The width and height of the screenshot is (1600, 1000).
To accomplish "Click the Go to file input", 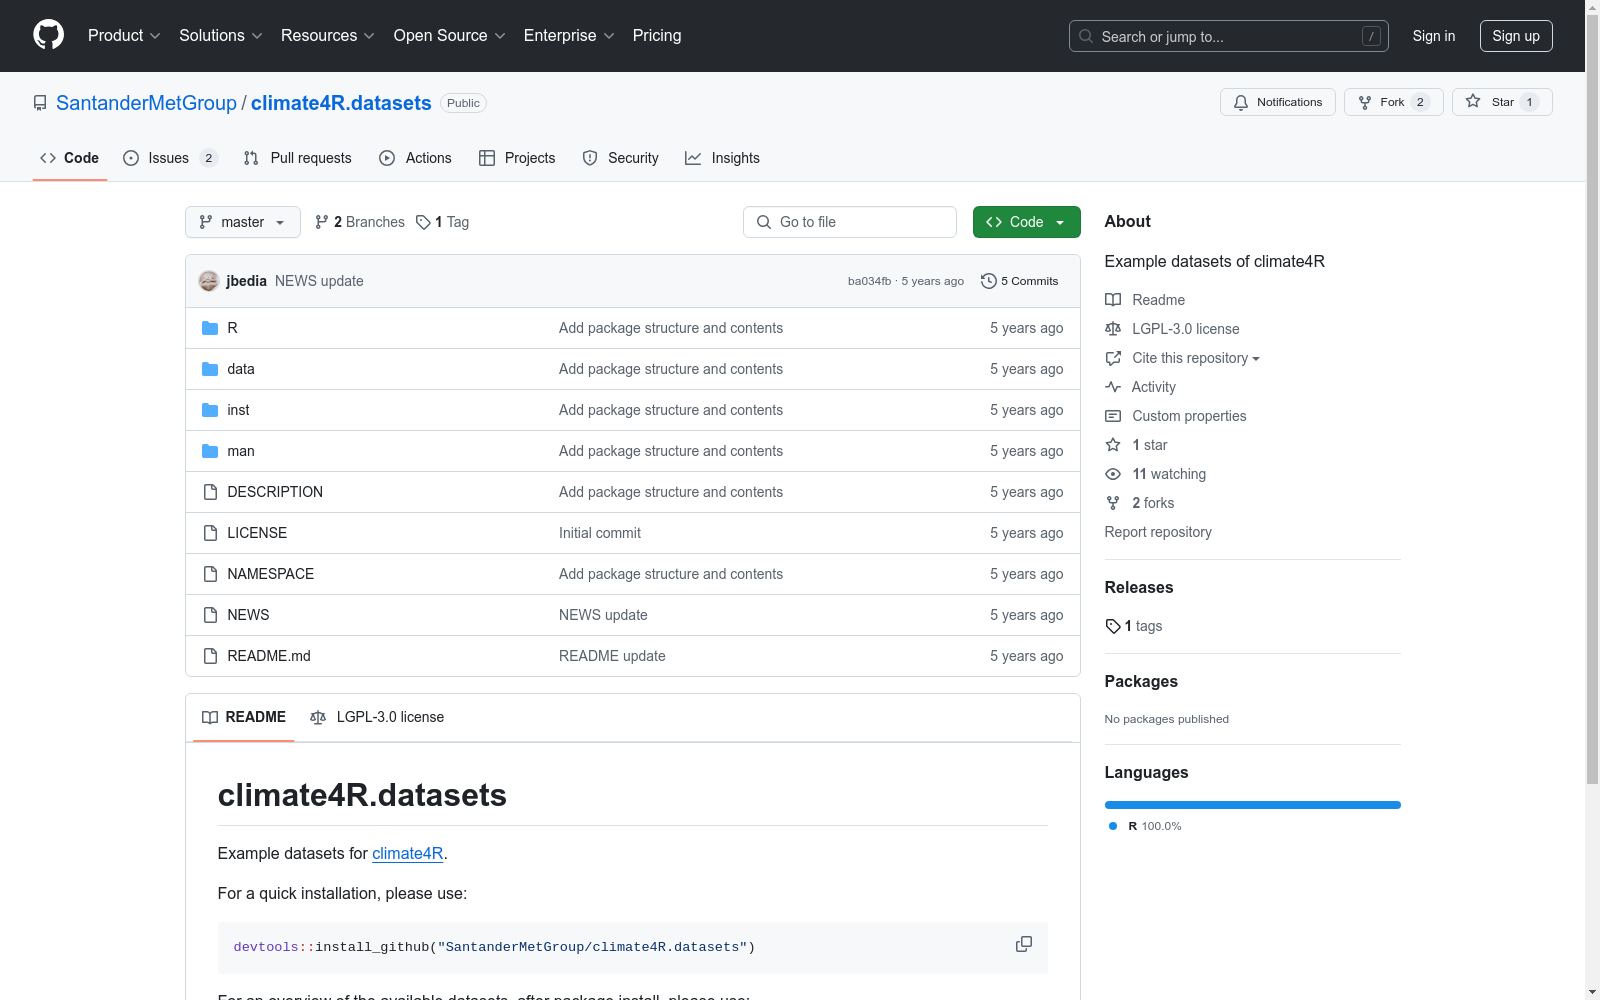I will click(850, 222).
